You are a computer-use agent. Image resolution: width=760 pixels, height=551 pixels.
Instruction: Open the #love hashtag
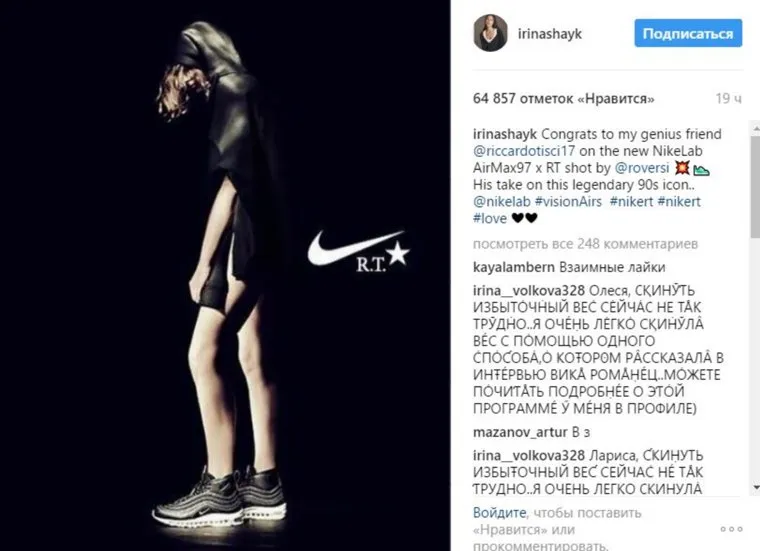tap(490, 219)
